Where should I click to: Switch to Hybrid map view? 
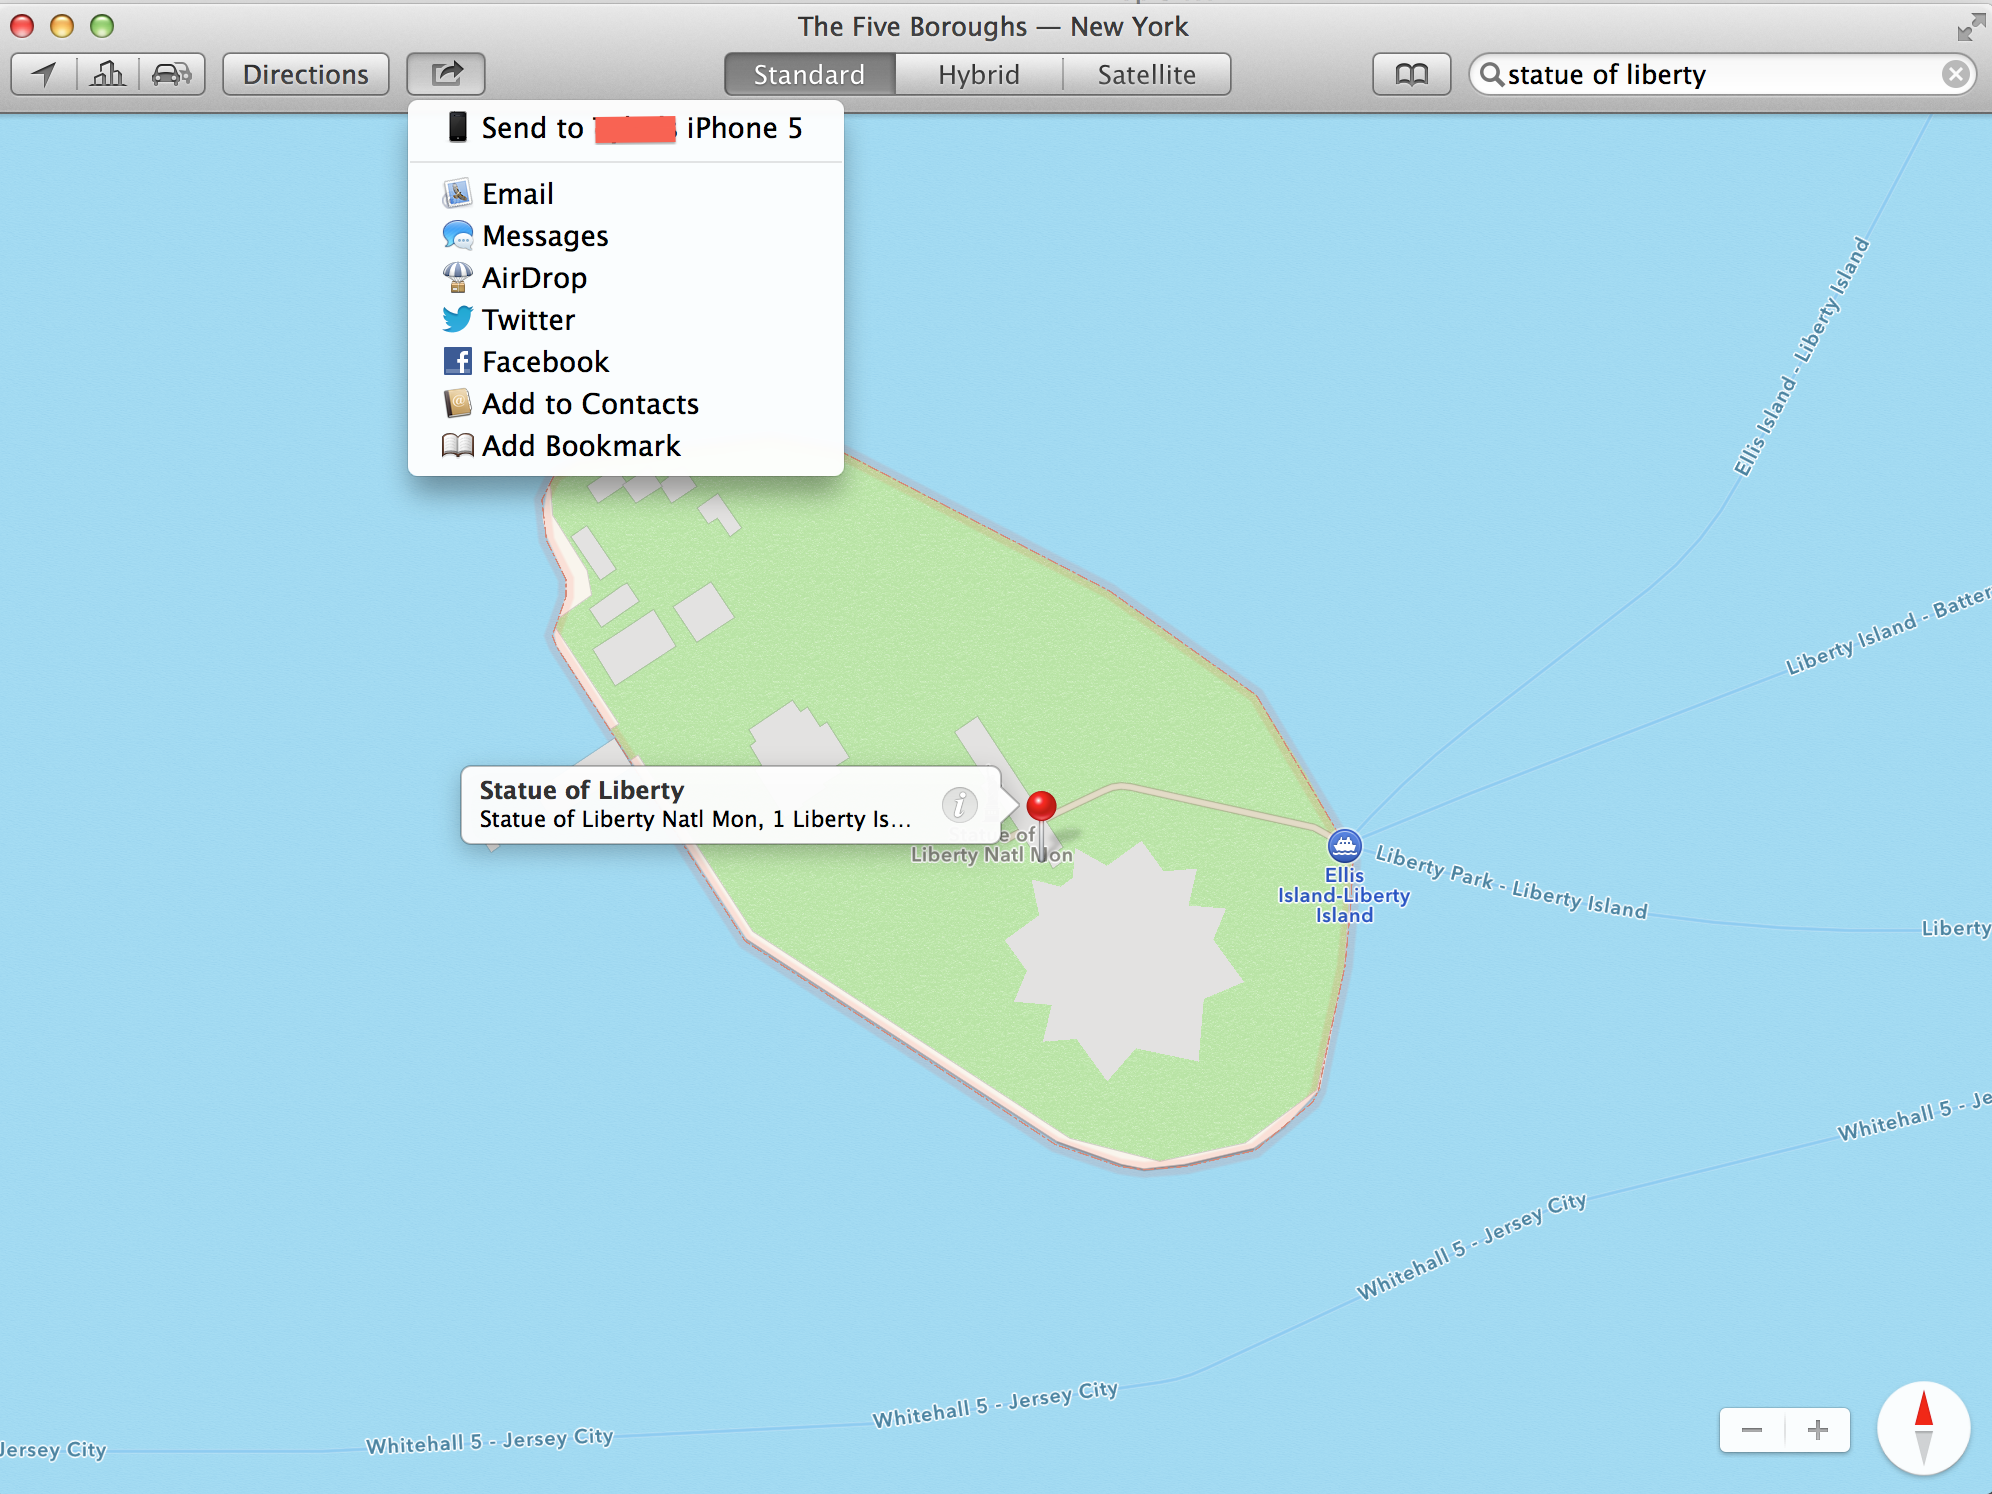[979, 75]
